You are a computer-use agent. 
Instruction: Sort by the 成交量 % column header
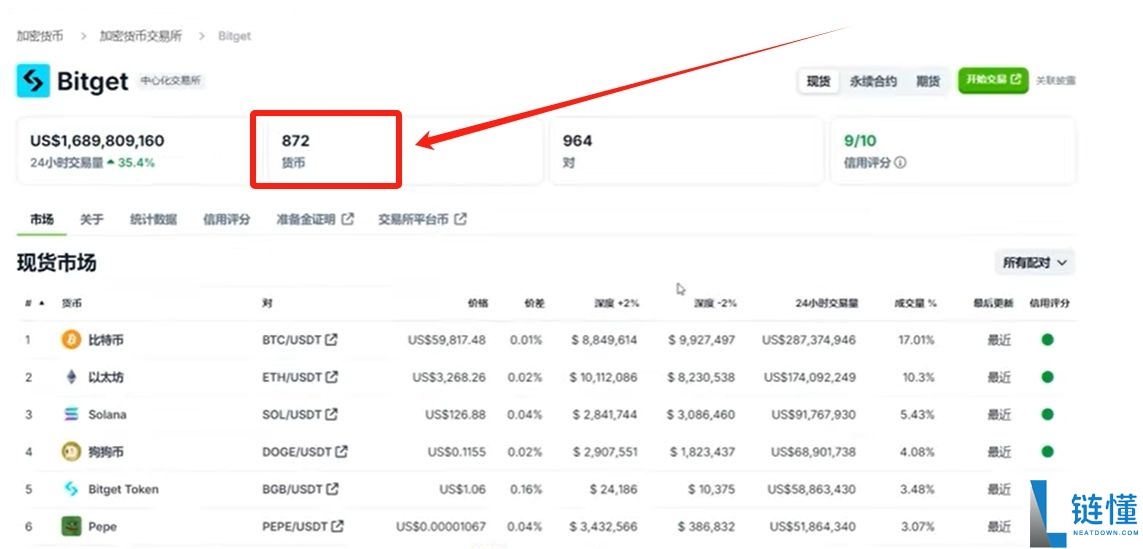[916, 303]
